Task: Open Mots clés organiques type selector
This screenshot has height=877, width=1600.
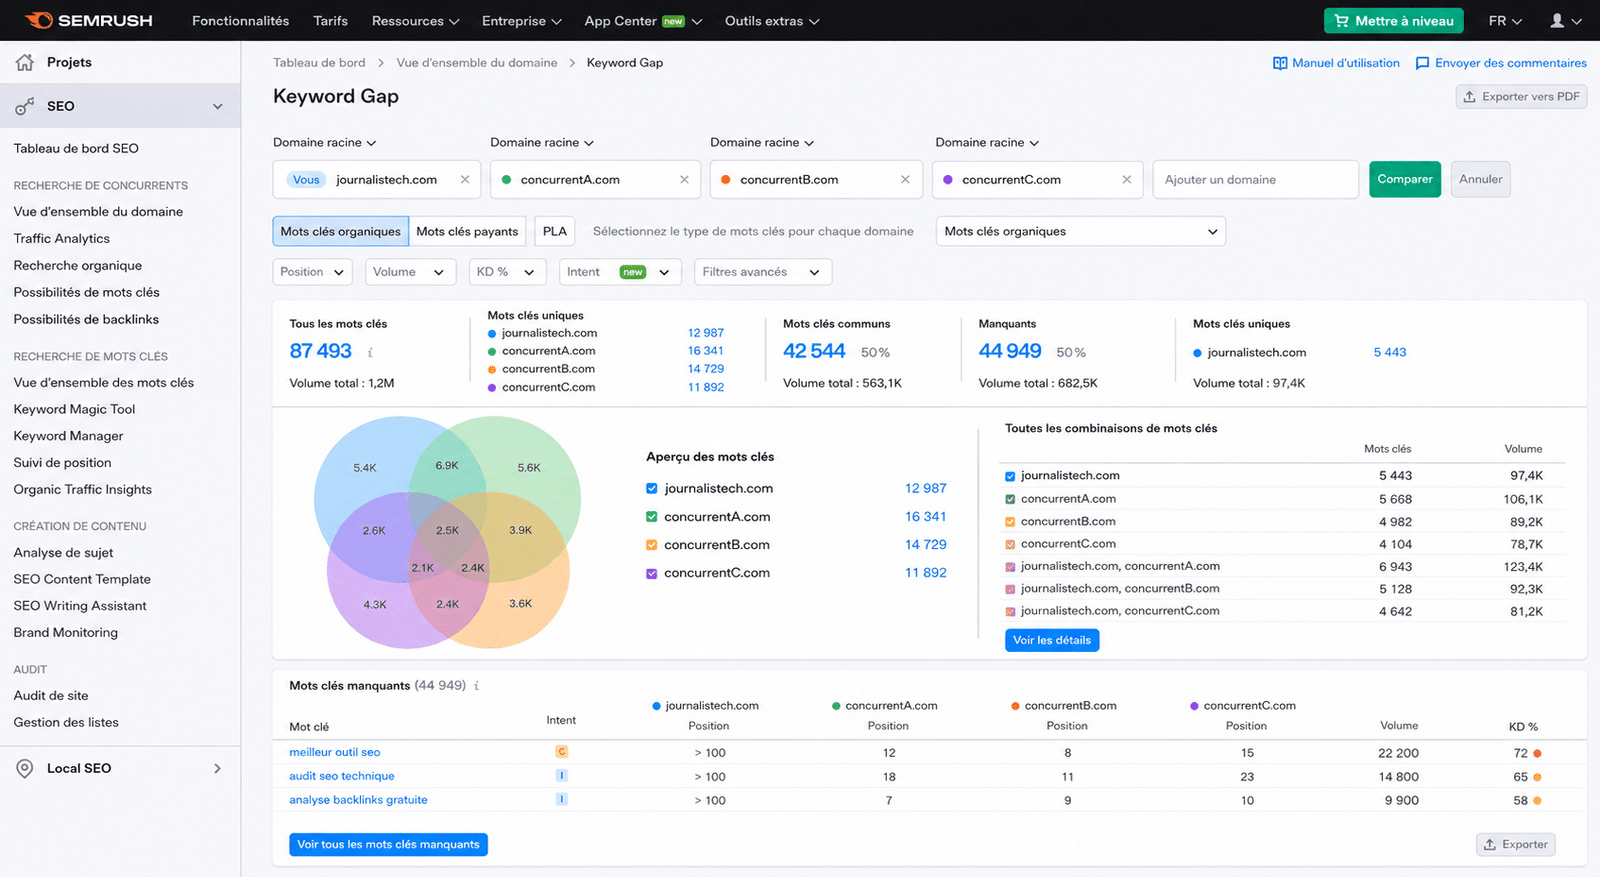Action: [1081, 231]
